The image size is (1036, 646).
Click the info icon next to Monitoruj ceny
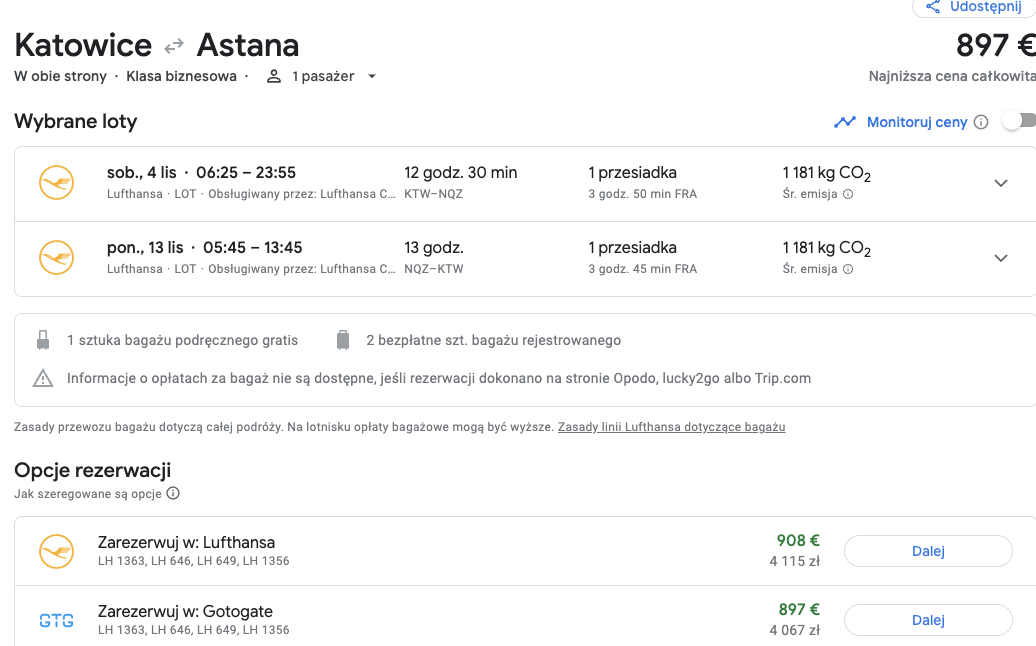(981, 122)
